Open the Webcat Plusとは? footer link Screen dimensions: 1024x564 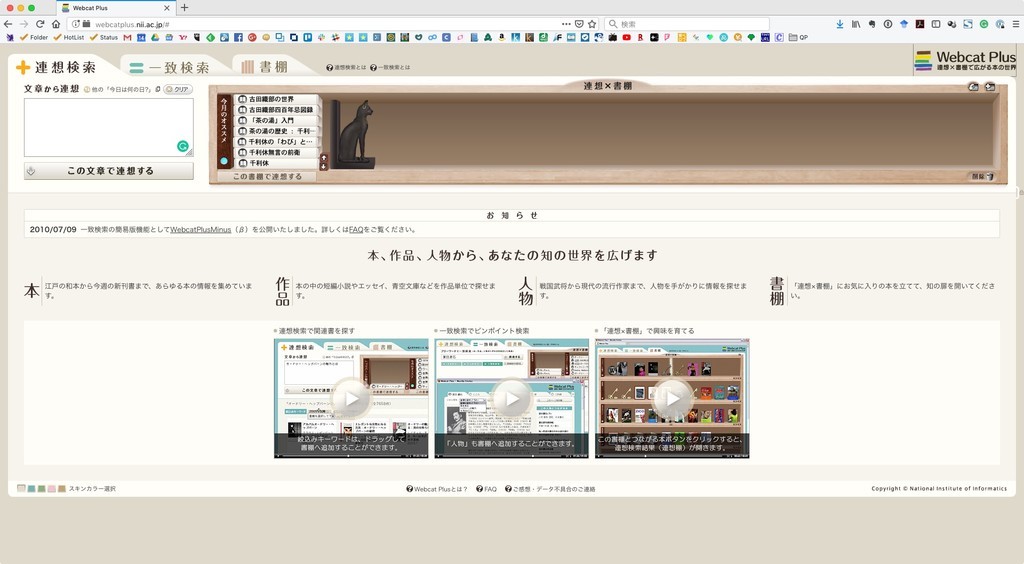click(x=437, y=489)
